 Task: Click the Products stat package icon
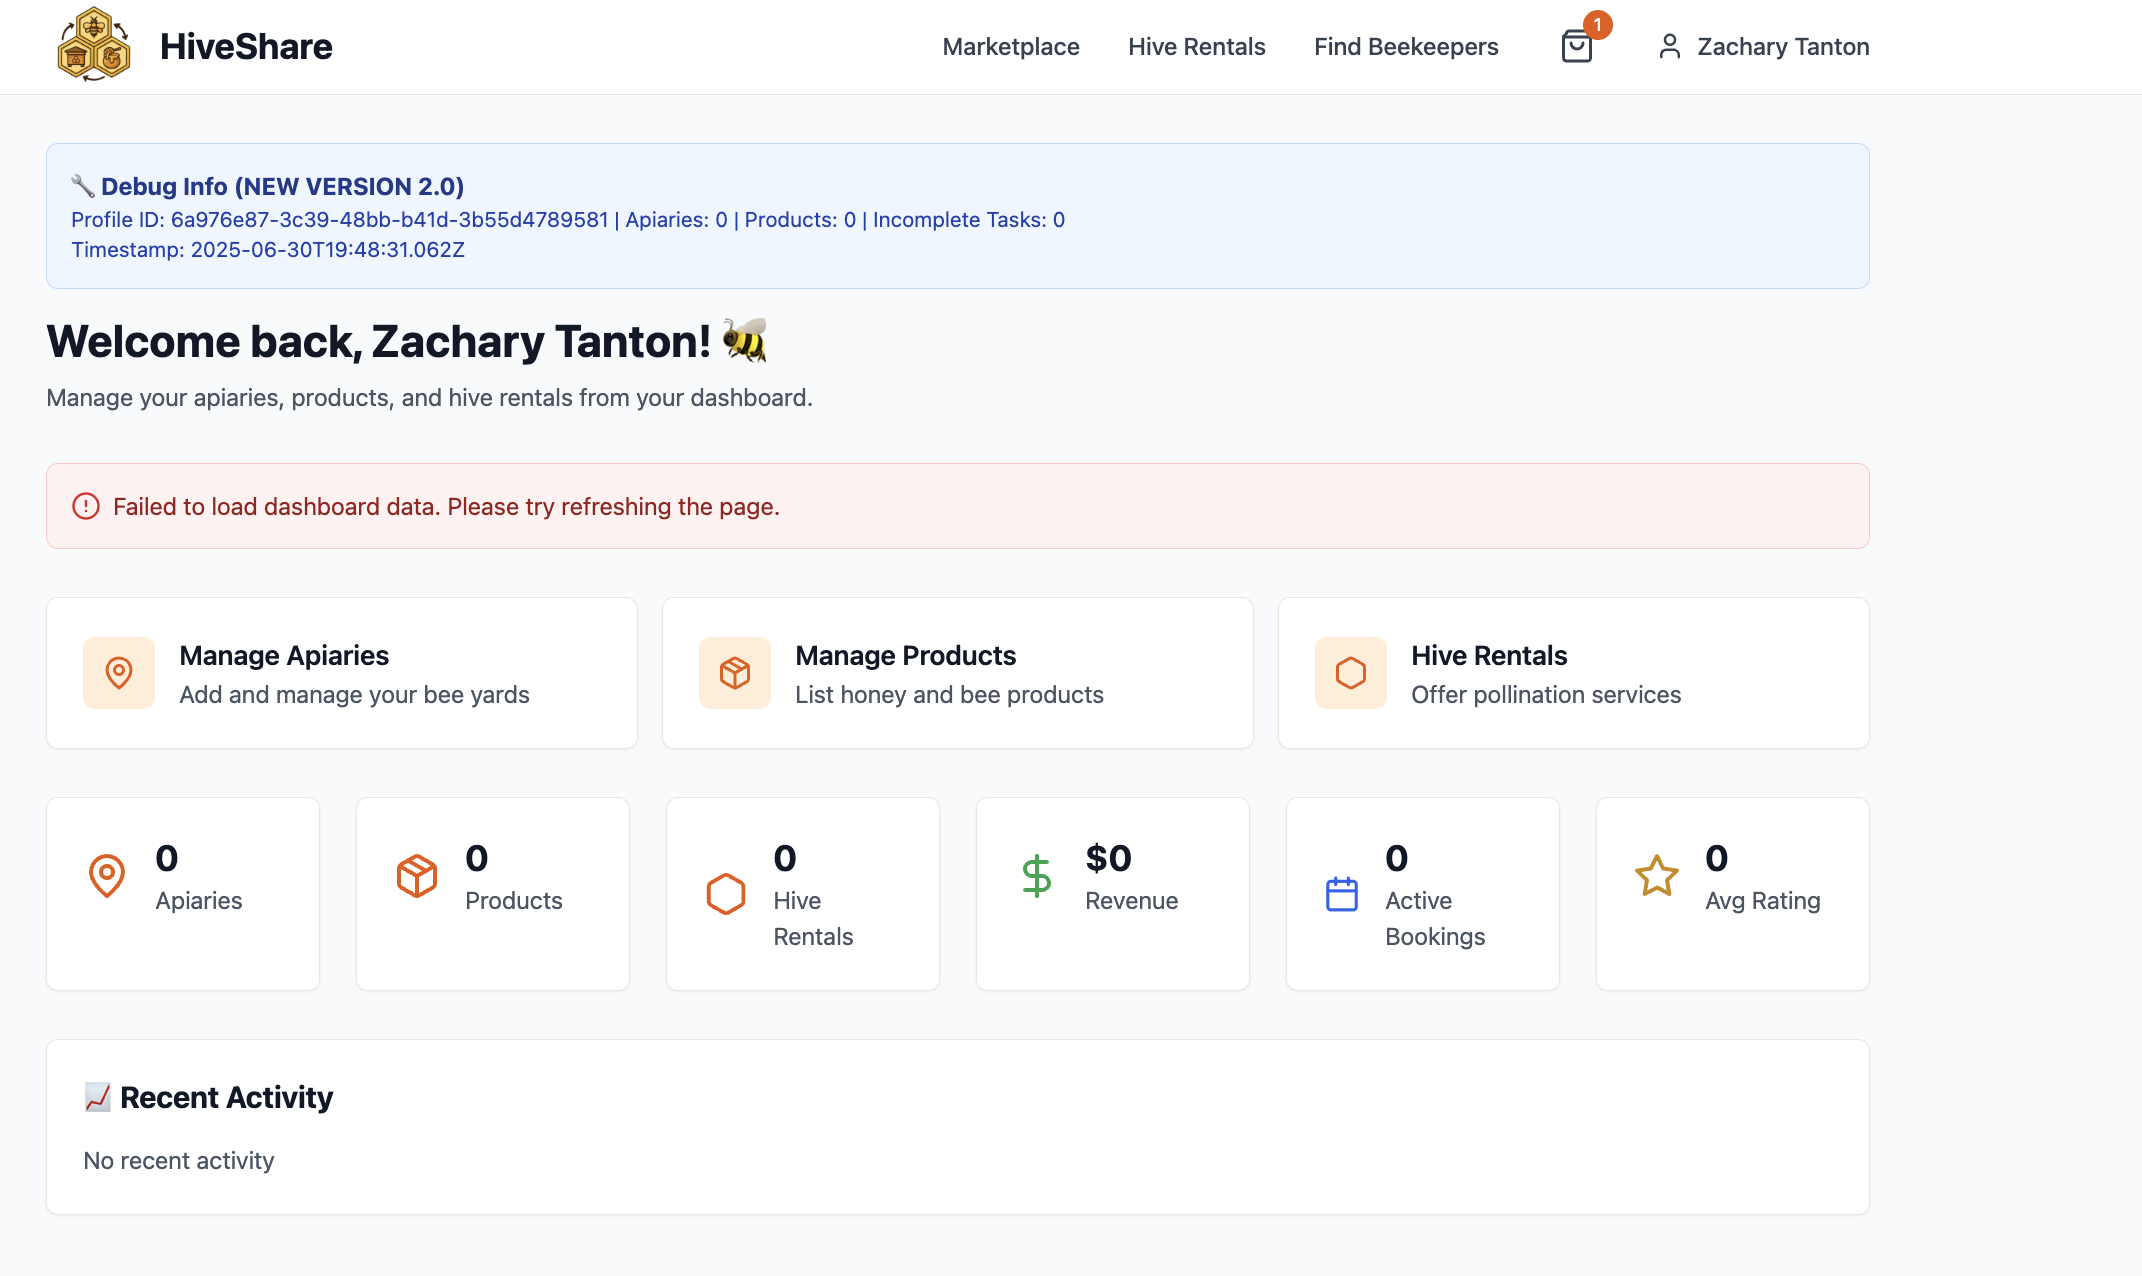click(x=417, y=876)
